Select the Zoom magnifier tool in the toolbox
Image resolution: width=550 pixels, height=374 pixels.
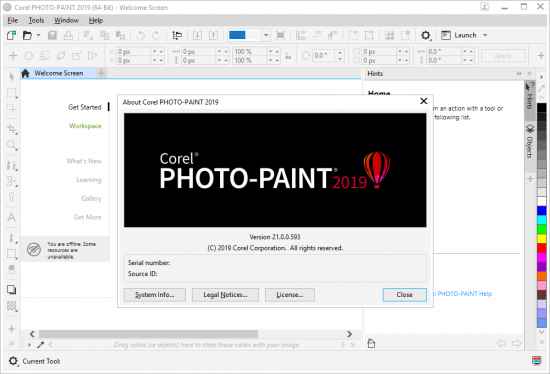pyautogui.click(x=12, y=146)
